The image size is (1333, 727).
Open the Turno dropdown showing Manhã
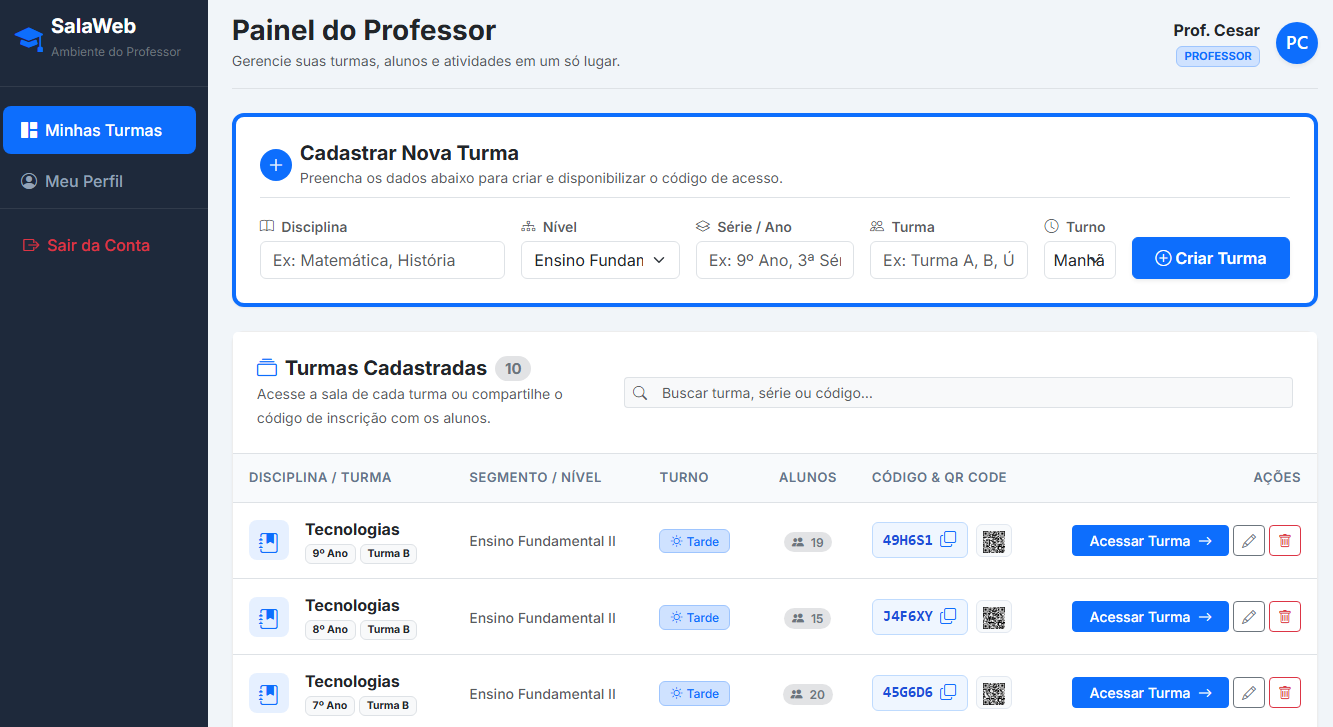tap(1080, 260)
